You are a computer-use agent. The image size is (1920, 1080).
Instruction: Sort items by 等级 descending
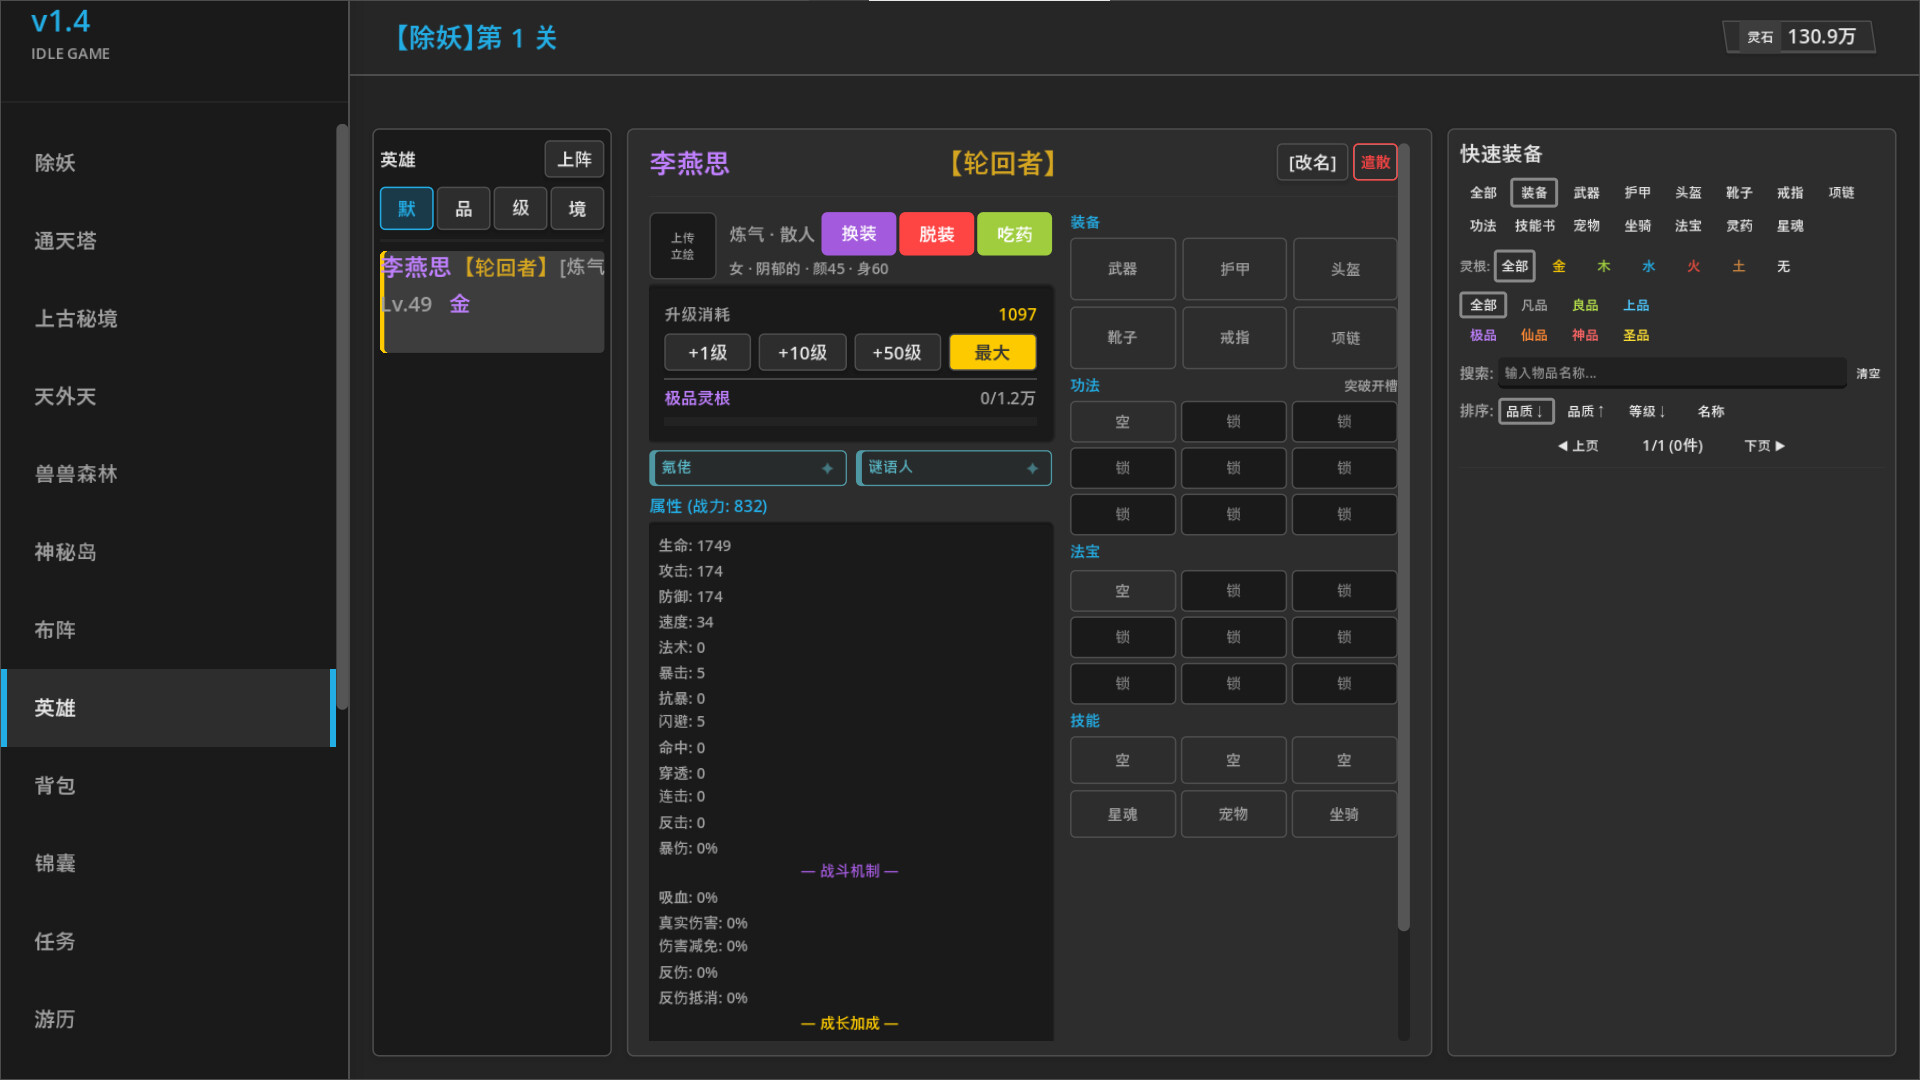coord(1646,411)
